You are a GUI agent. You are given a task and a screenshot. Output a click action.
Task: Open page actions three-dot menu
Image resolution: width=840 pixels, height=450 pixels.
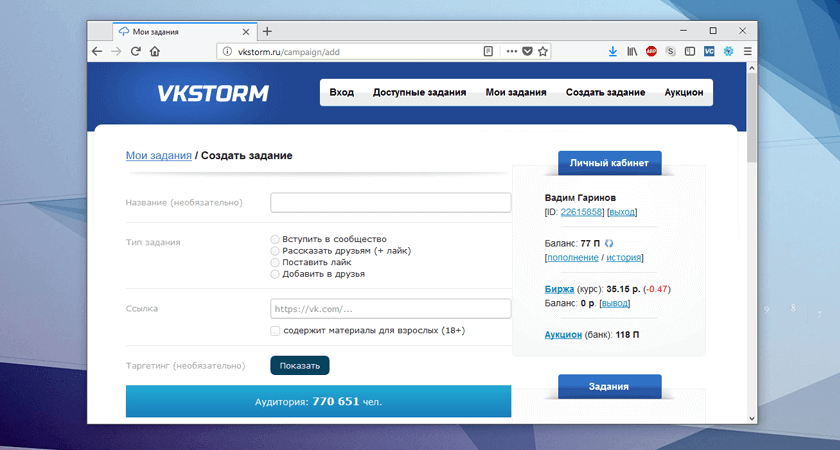pyautogui.click(x=512, y=51)
